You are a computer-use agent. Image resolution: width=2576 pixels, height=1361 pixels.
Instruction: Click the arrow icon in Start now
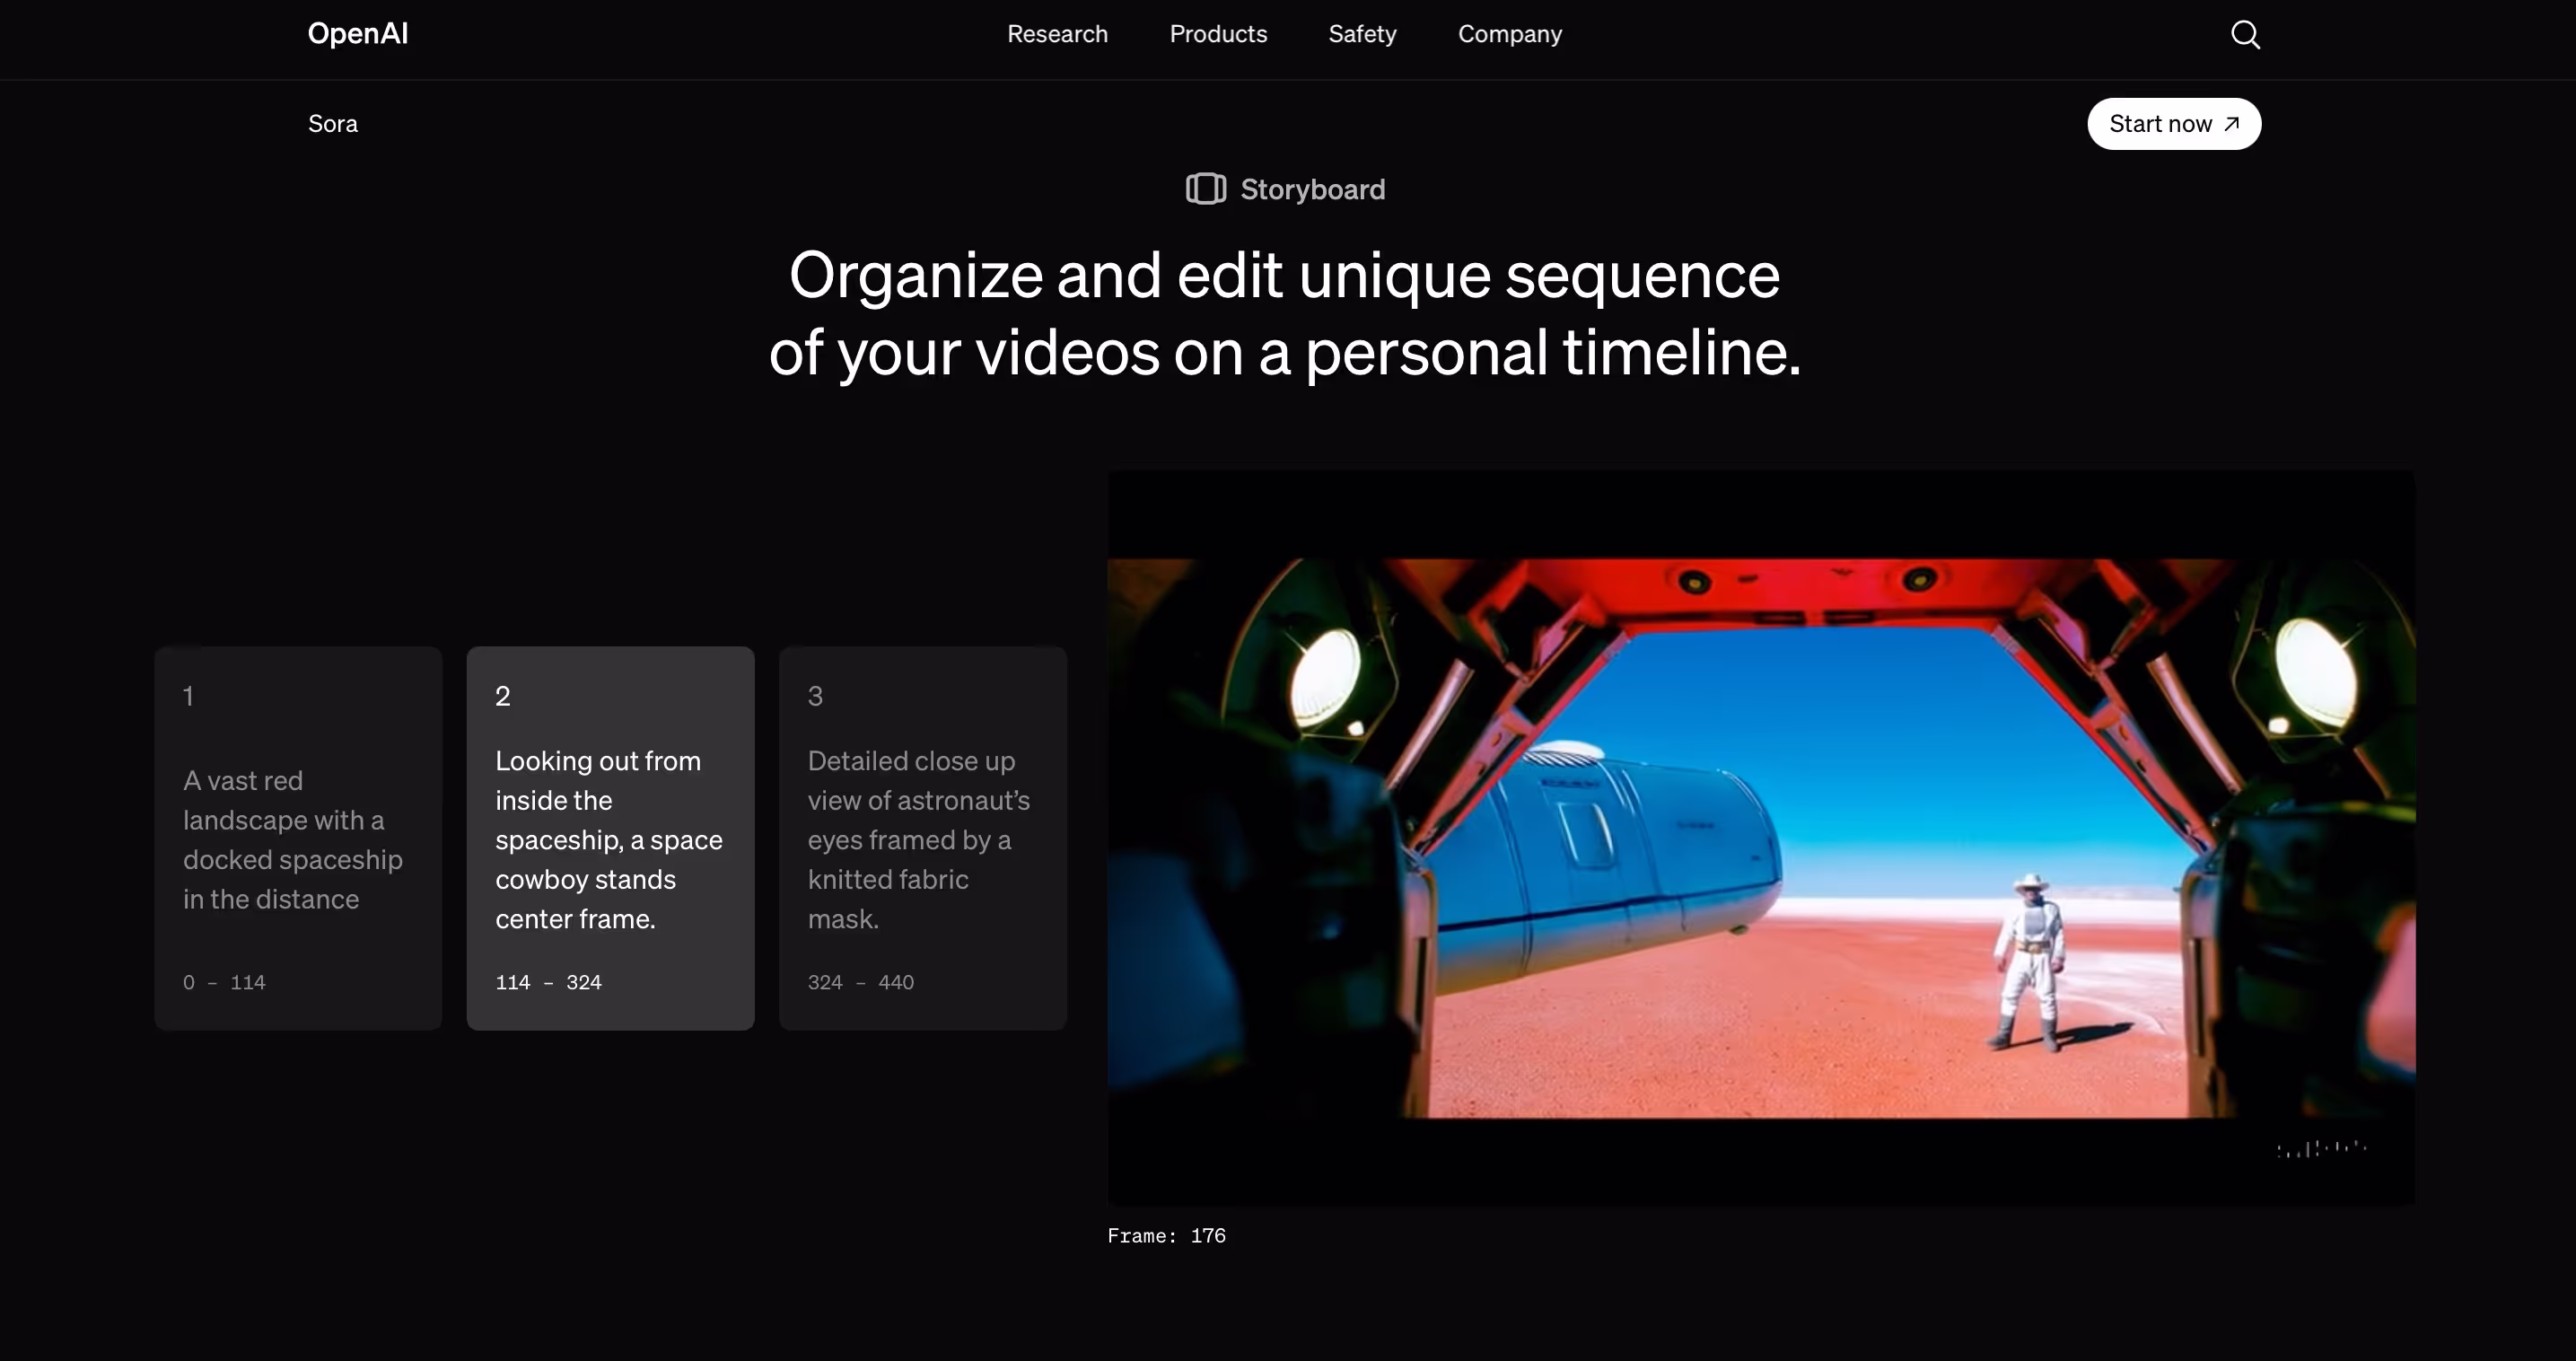tap(2232, 124)
